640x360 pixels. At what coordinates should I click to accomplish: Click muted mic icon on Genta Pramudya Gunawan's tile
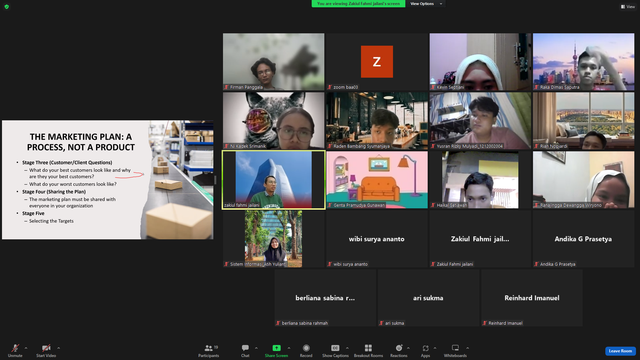coord(330,205)
